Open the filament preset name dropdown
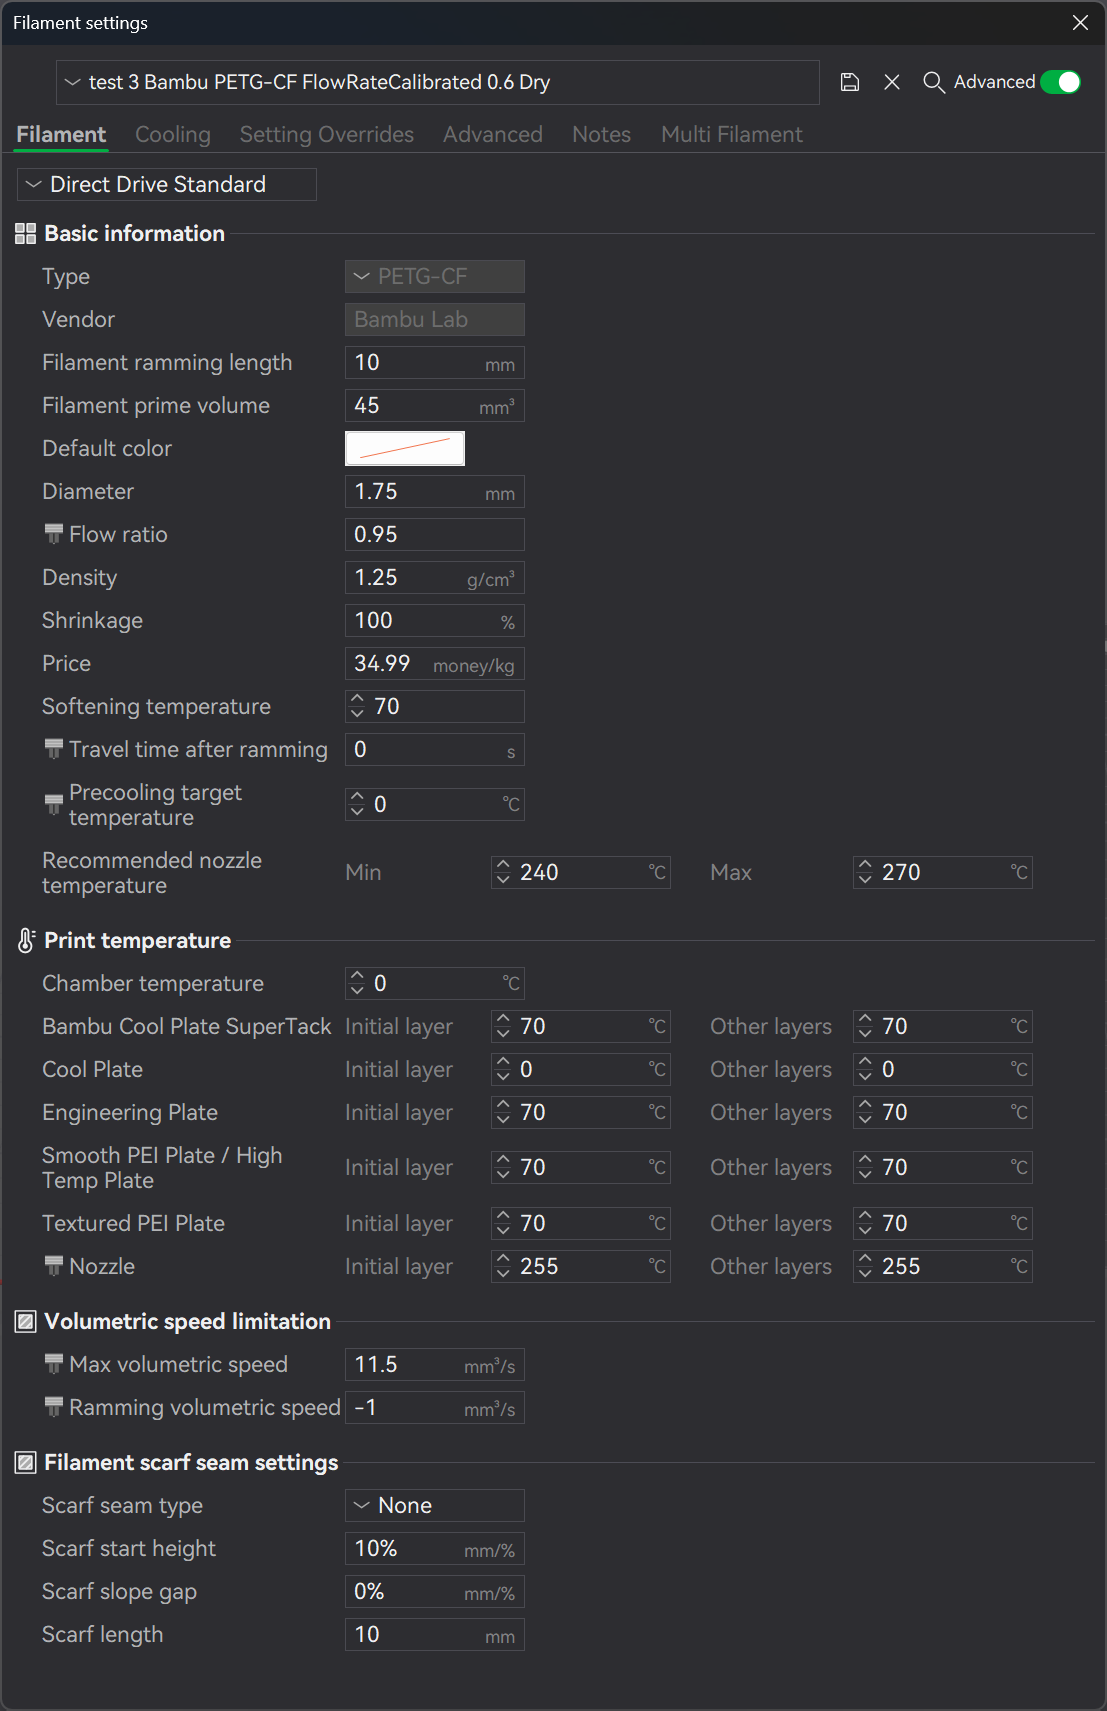The width and height of the screenshot is (1107, 1711). pyautogui.click(x=437, y=82)
